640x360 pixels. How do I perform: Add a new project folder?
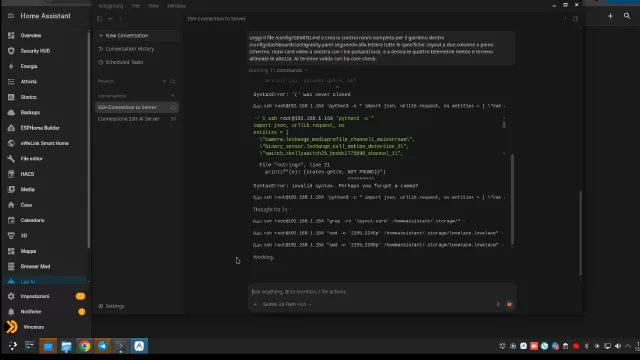point(173,81)
